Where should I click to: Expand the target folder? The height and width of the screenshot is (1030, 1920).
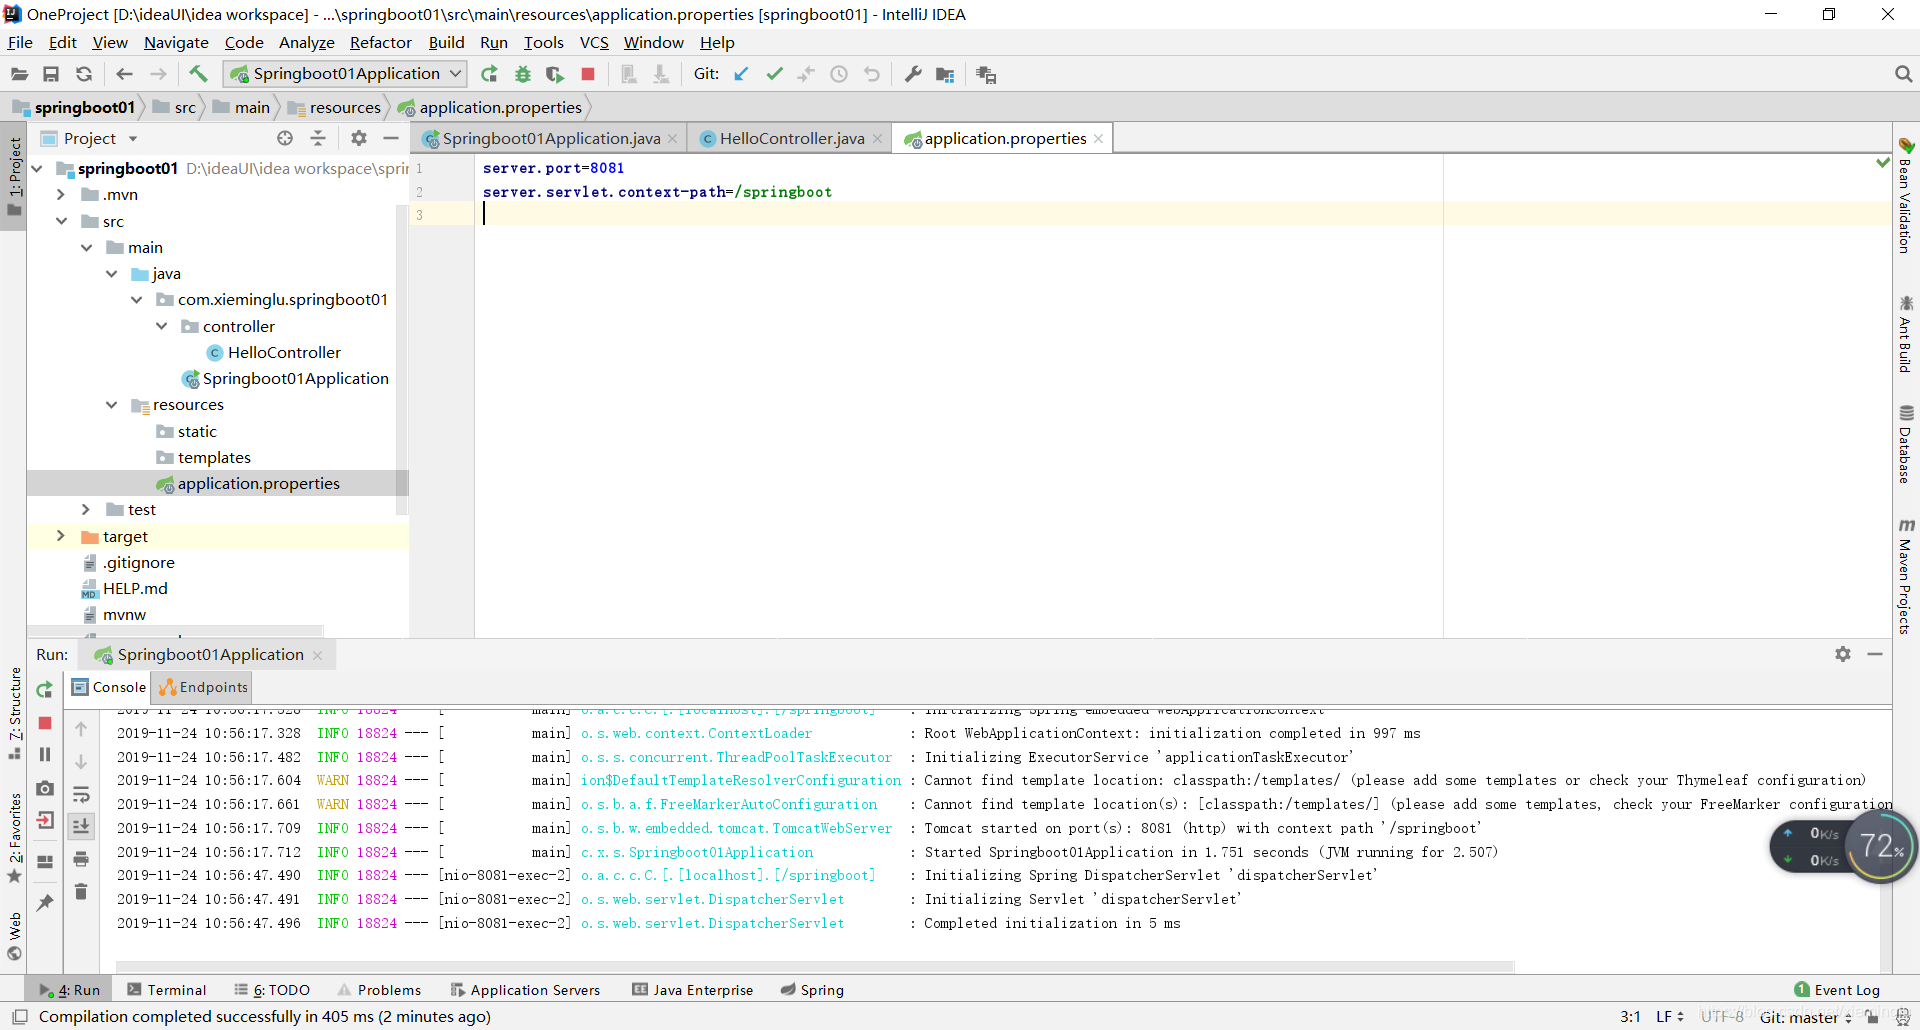61,536
